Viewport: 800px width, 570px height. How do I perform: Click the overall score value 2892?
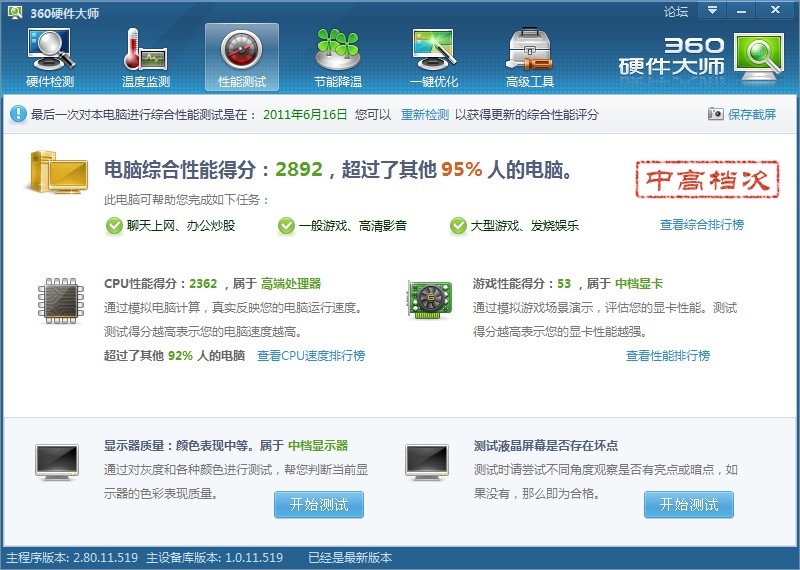[299, 169]
